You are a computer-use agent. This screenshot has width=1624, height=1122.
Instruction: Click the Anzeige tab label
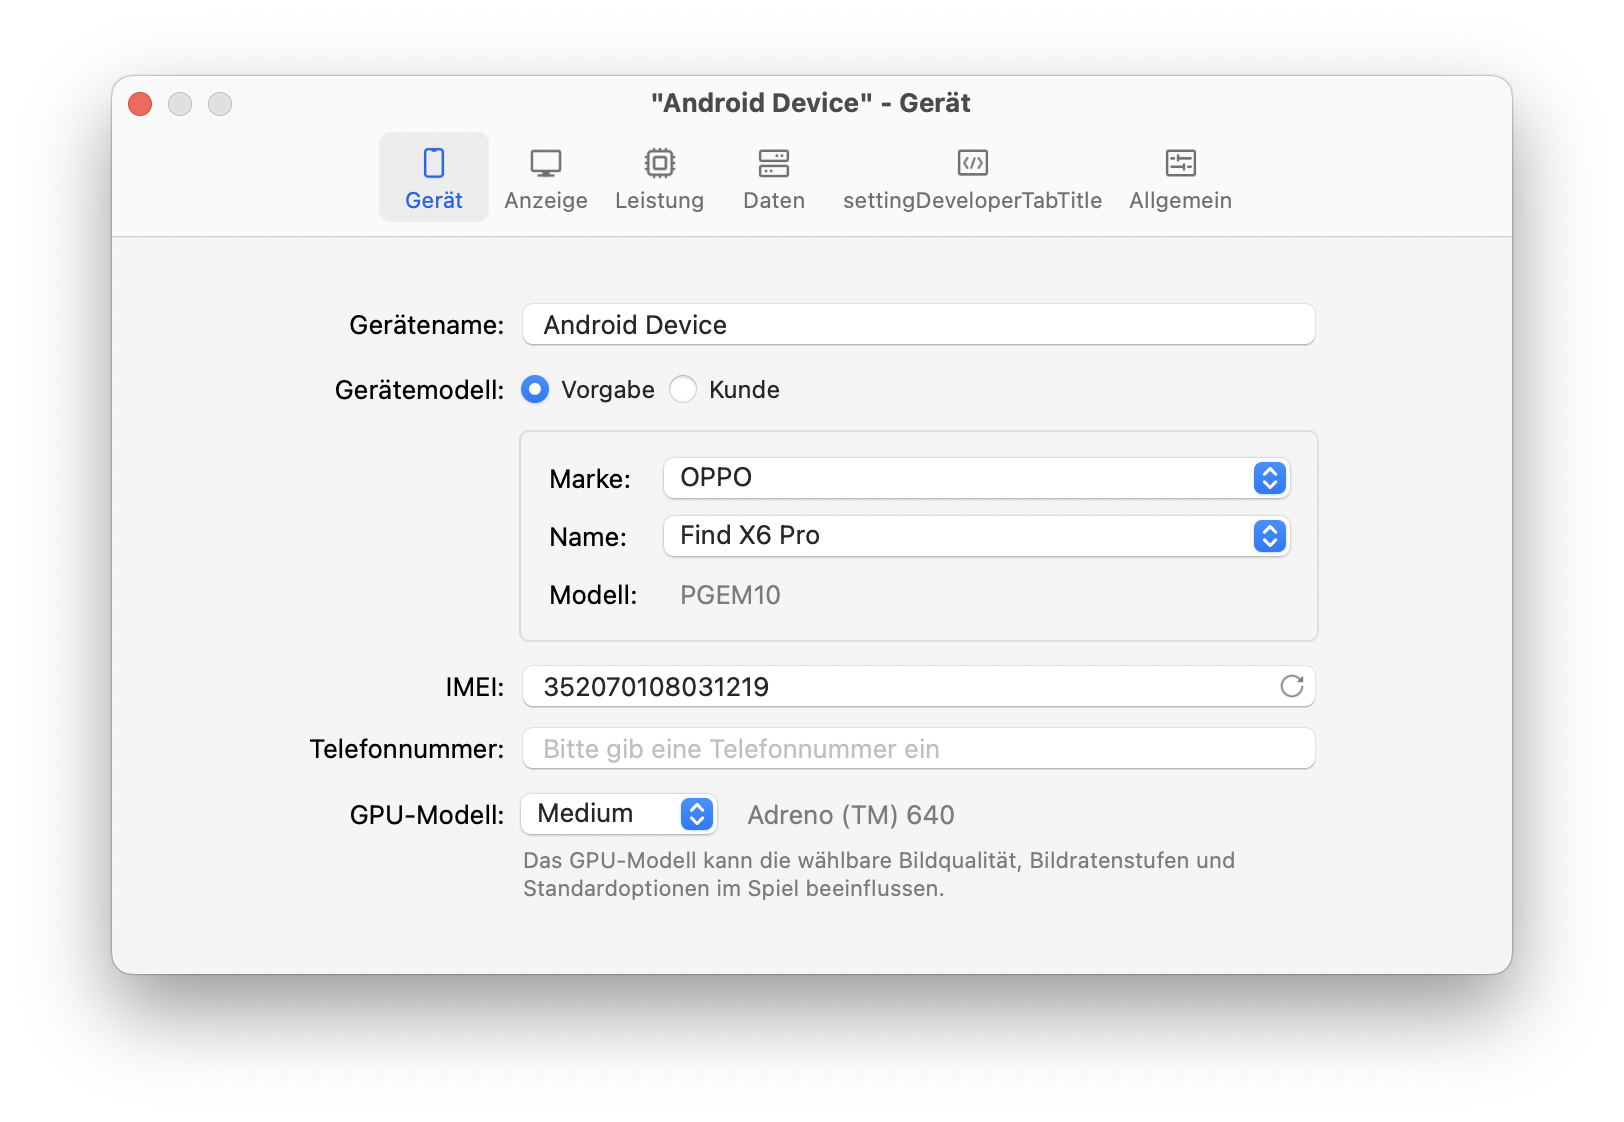click(545, 201)
